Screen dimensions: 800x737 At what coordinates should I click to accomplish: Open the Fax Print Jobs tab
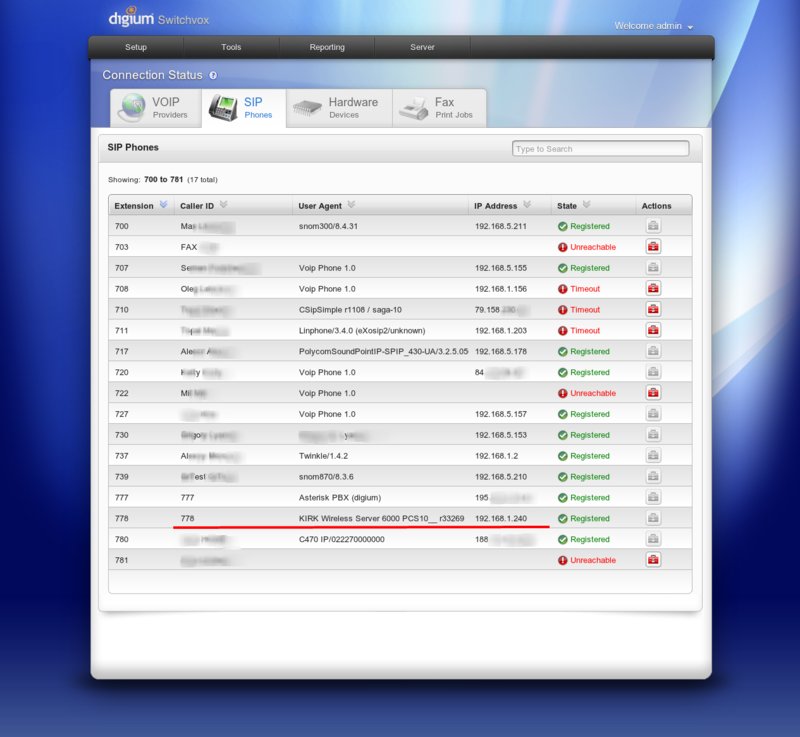pos(439,108)
